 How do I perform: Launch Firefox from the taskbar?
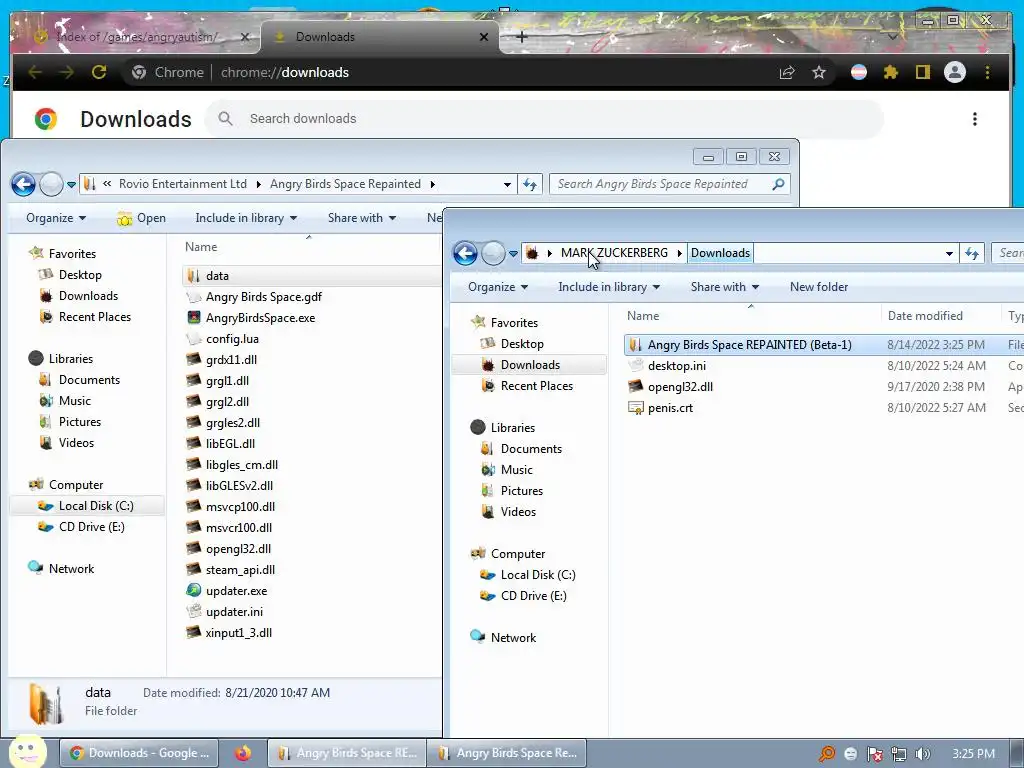[x=243, y=753]
